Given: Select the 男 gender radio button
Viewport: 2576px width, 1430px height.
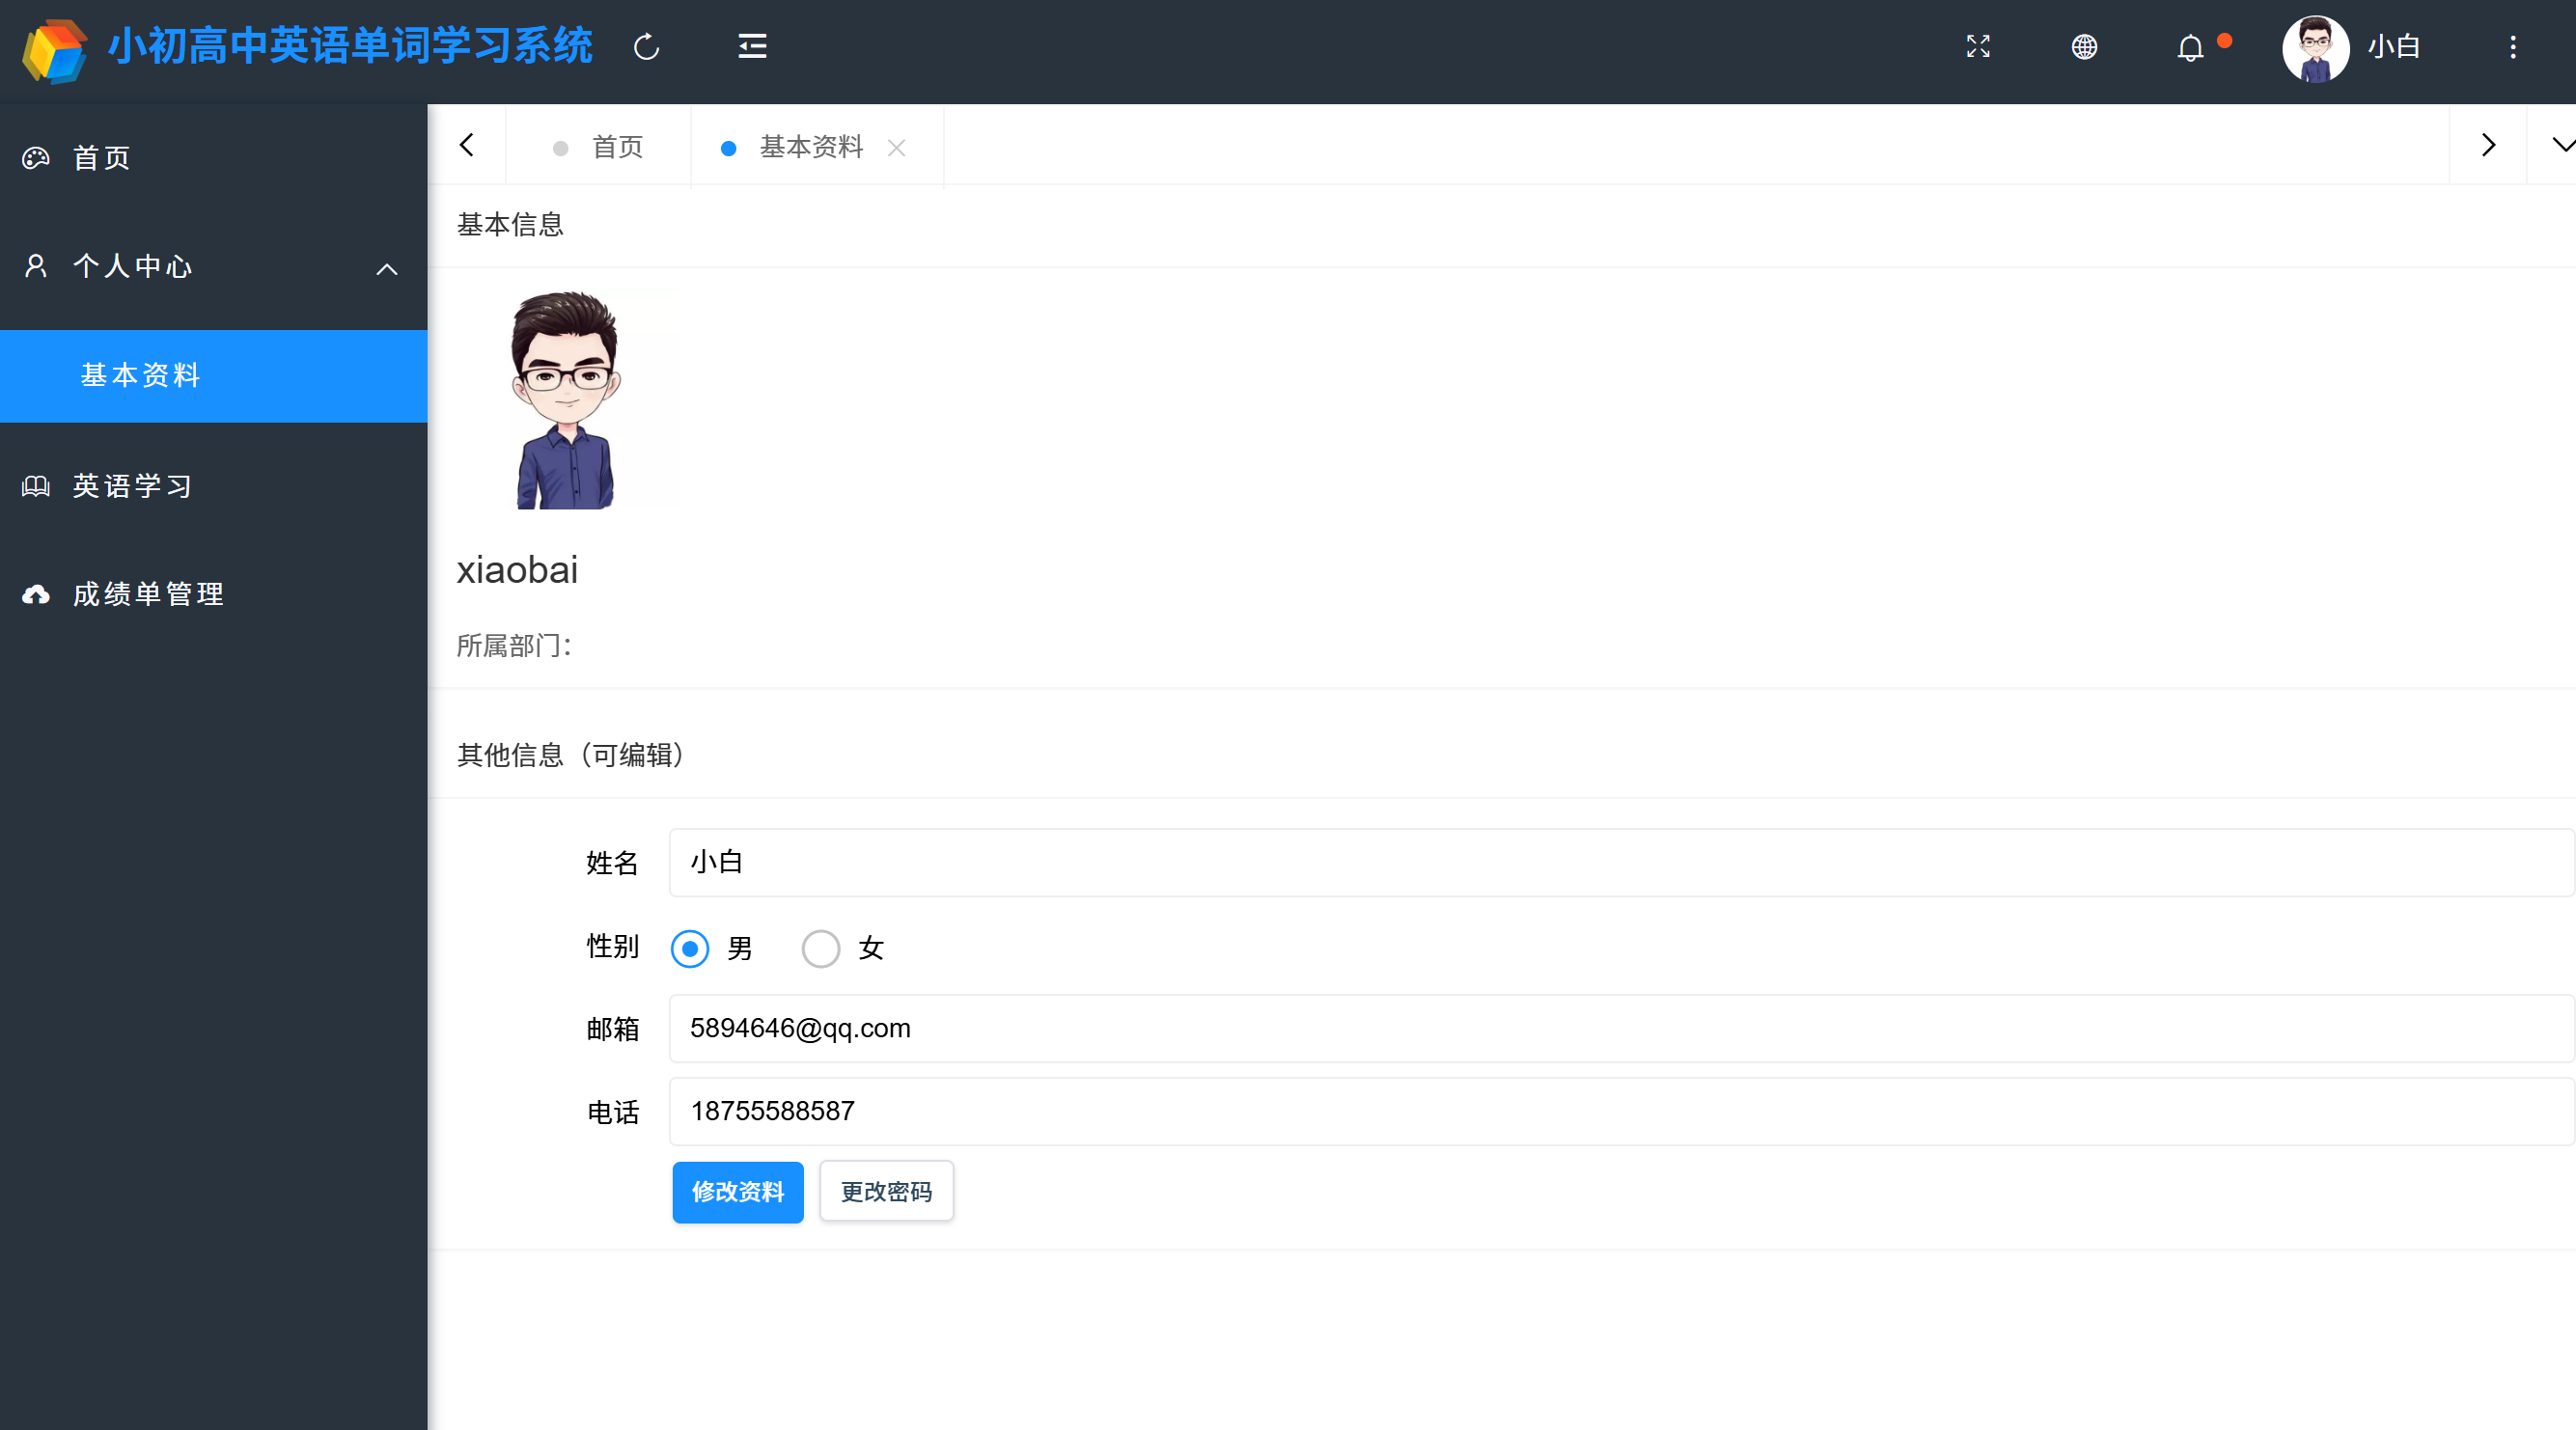Looking at the screenshot, I should click(689, 949).
